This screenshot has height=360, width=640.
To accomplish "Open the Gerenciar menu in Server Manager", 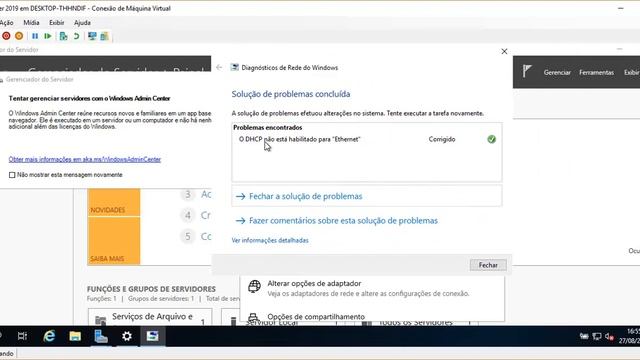I will (x=557, y=72).
